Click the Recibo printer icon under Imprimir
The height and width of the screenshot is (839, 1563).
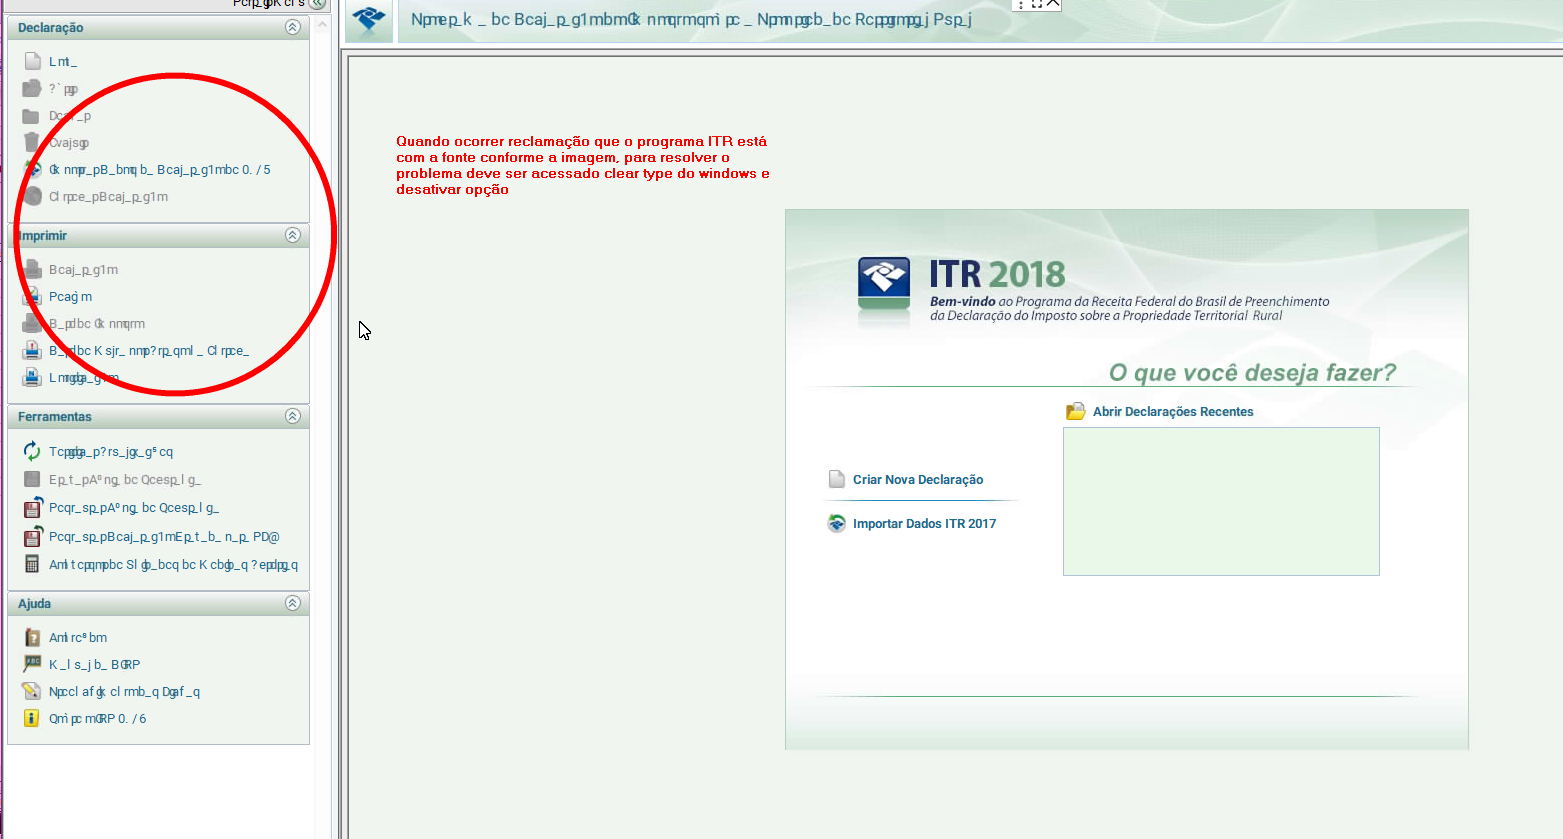point(32,296)
